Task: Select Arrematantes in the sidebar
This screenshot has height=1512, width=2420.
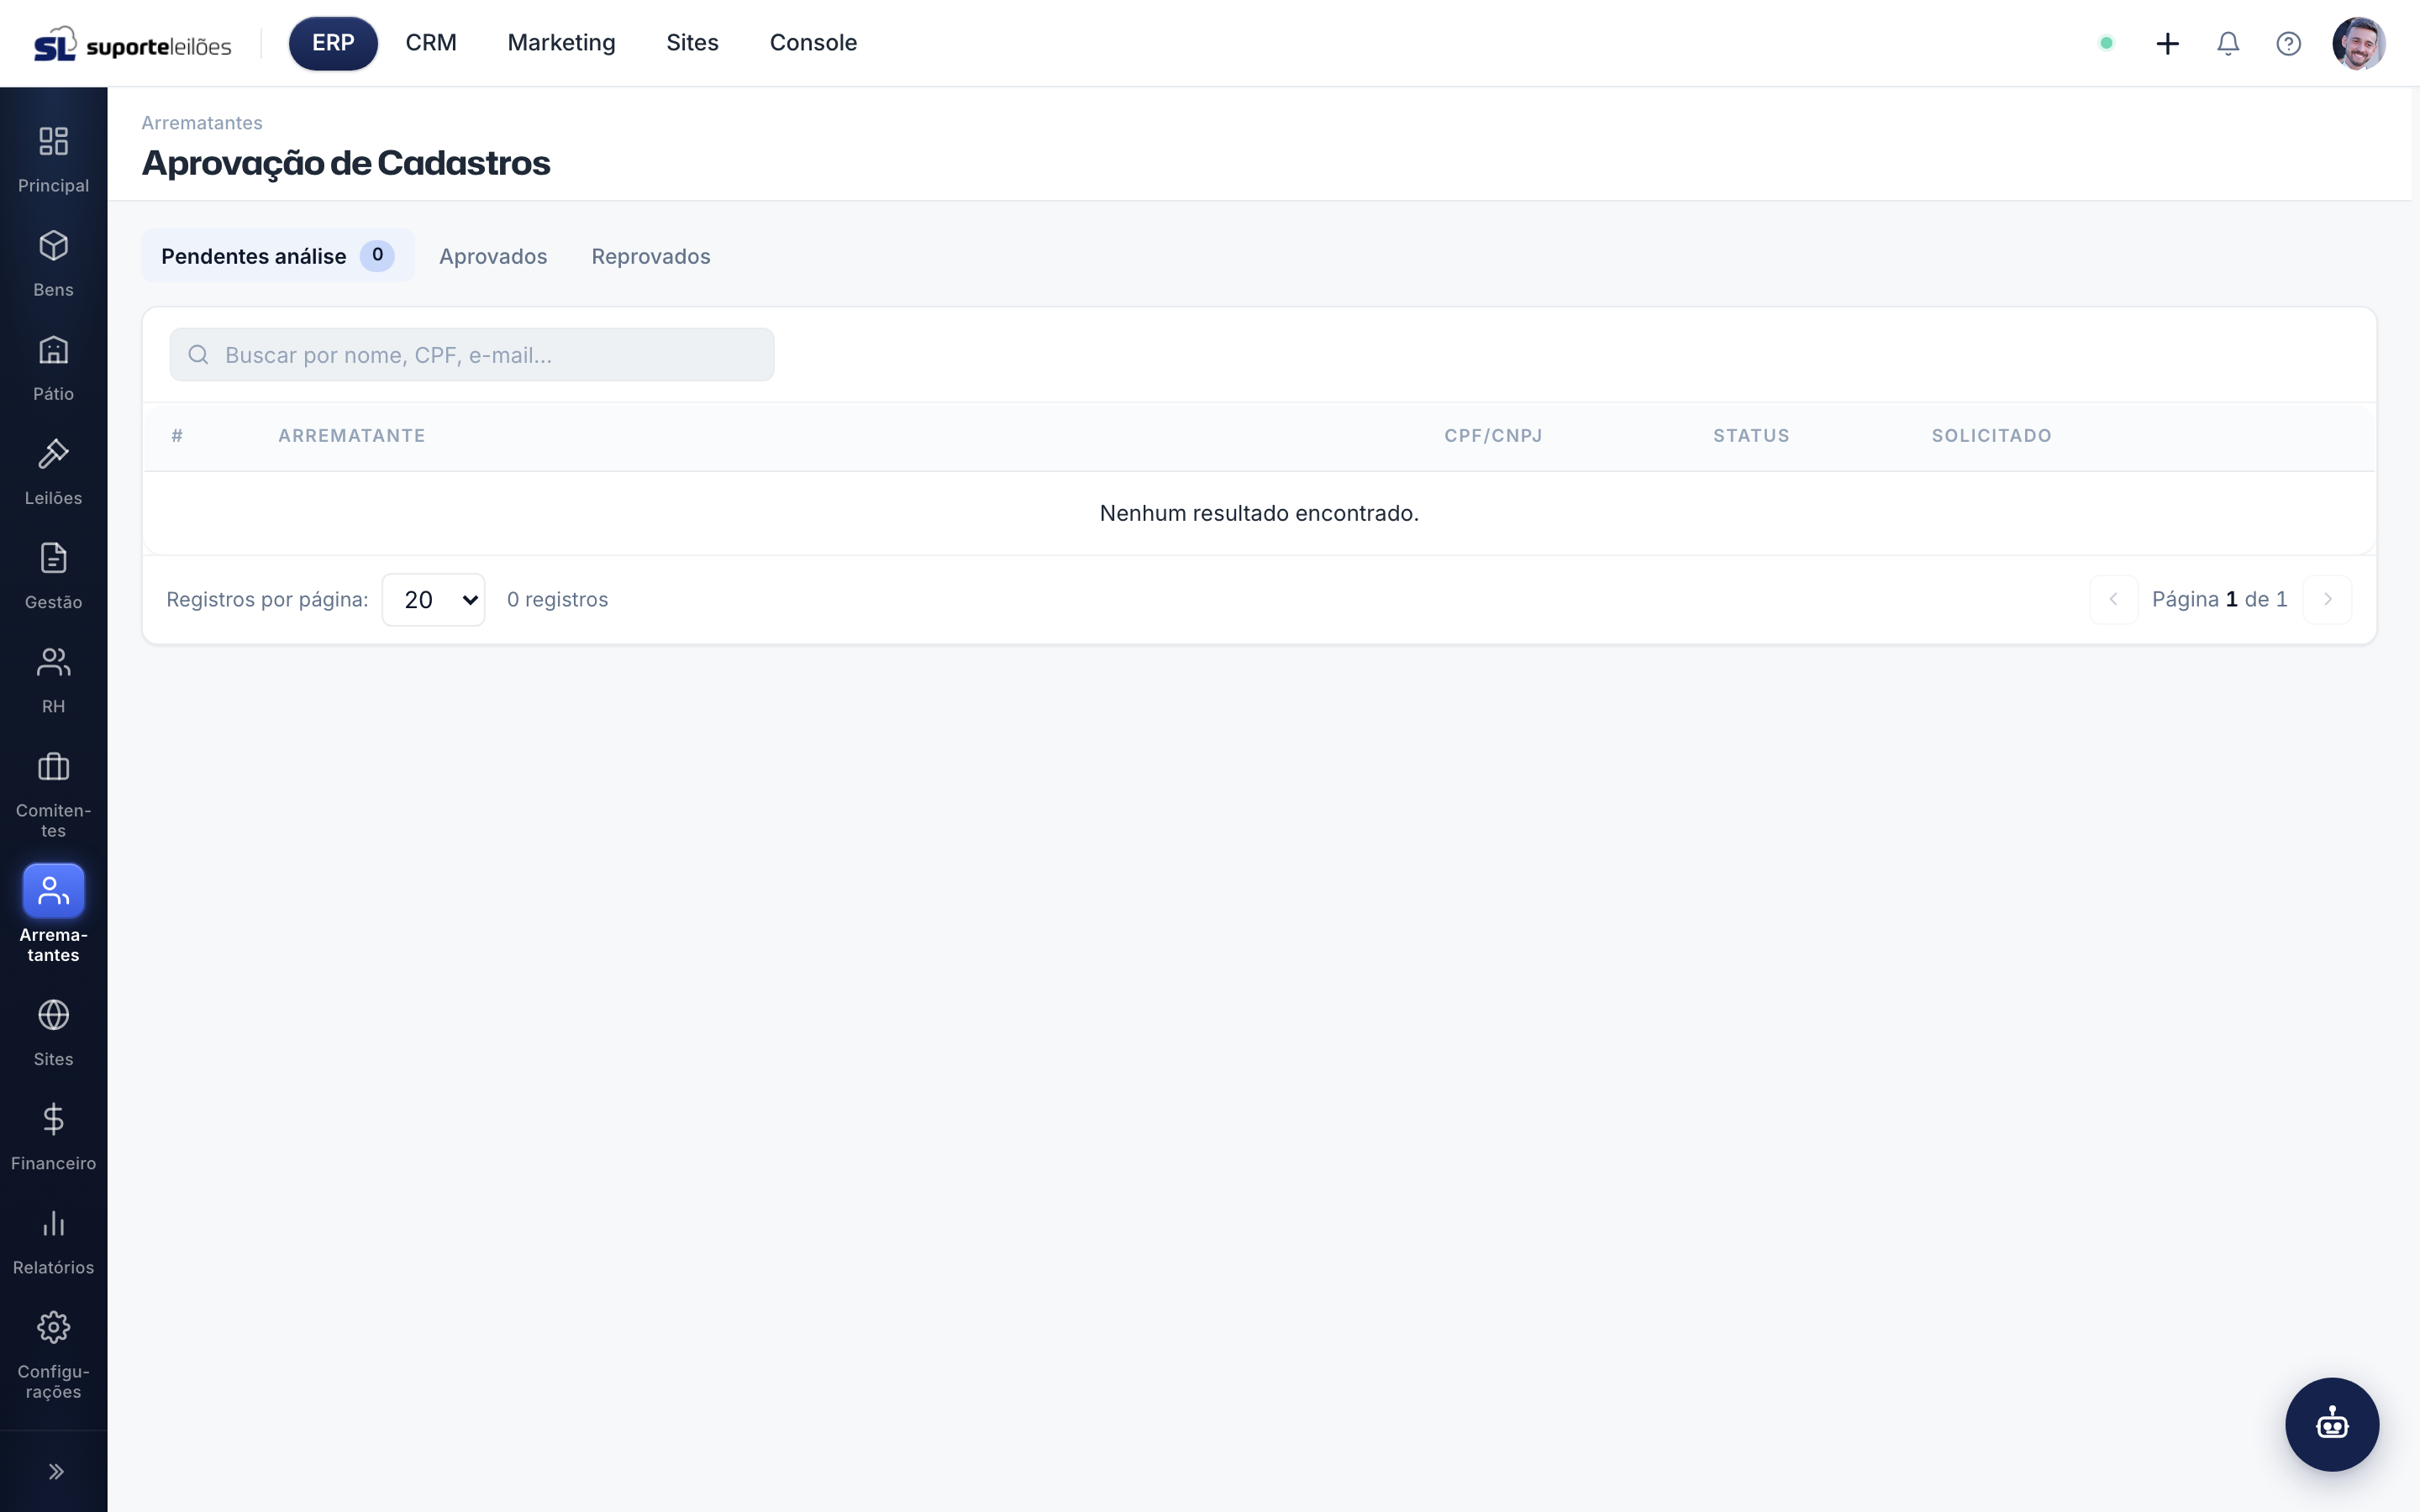Action: coord(53,914)
